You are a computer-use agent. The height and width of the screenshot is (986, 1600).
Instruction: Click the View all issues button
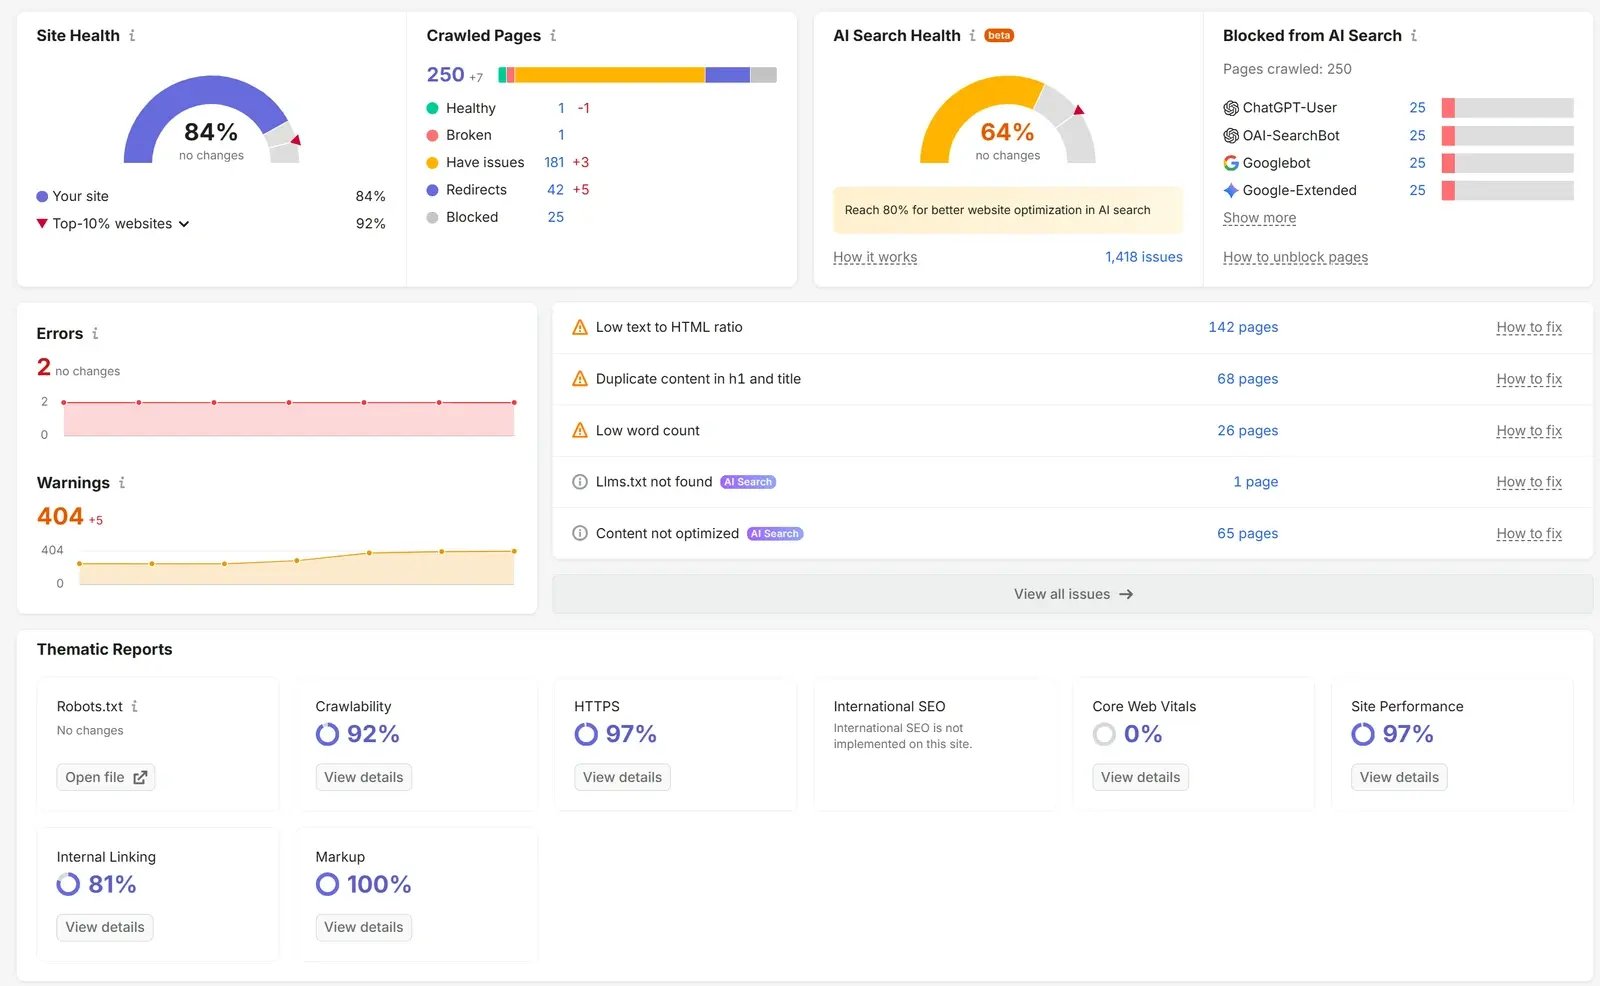tap(1072, 594)
